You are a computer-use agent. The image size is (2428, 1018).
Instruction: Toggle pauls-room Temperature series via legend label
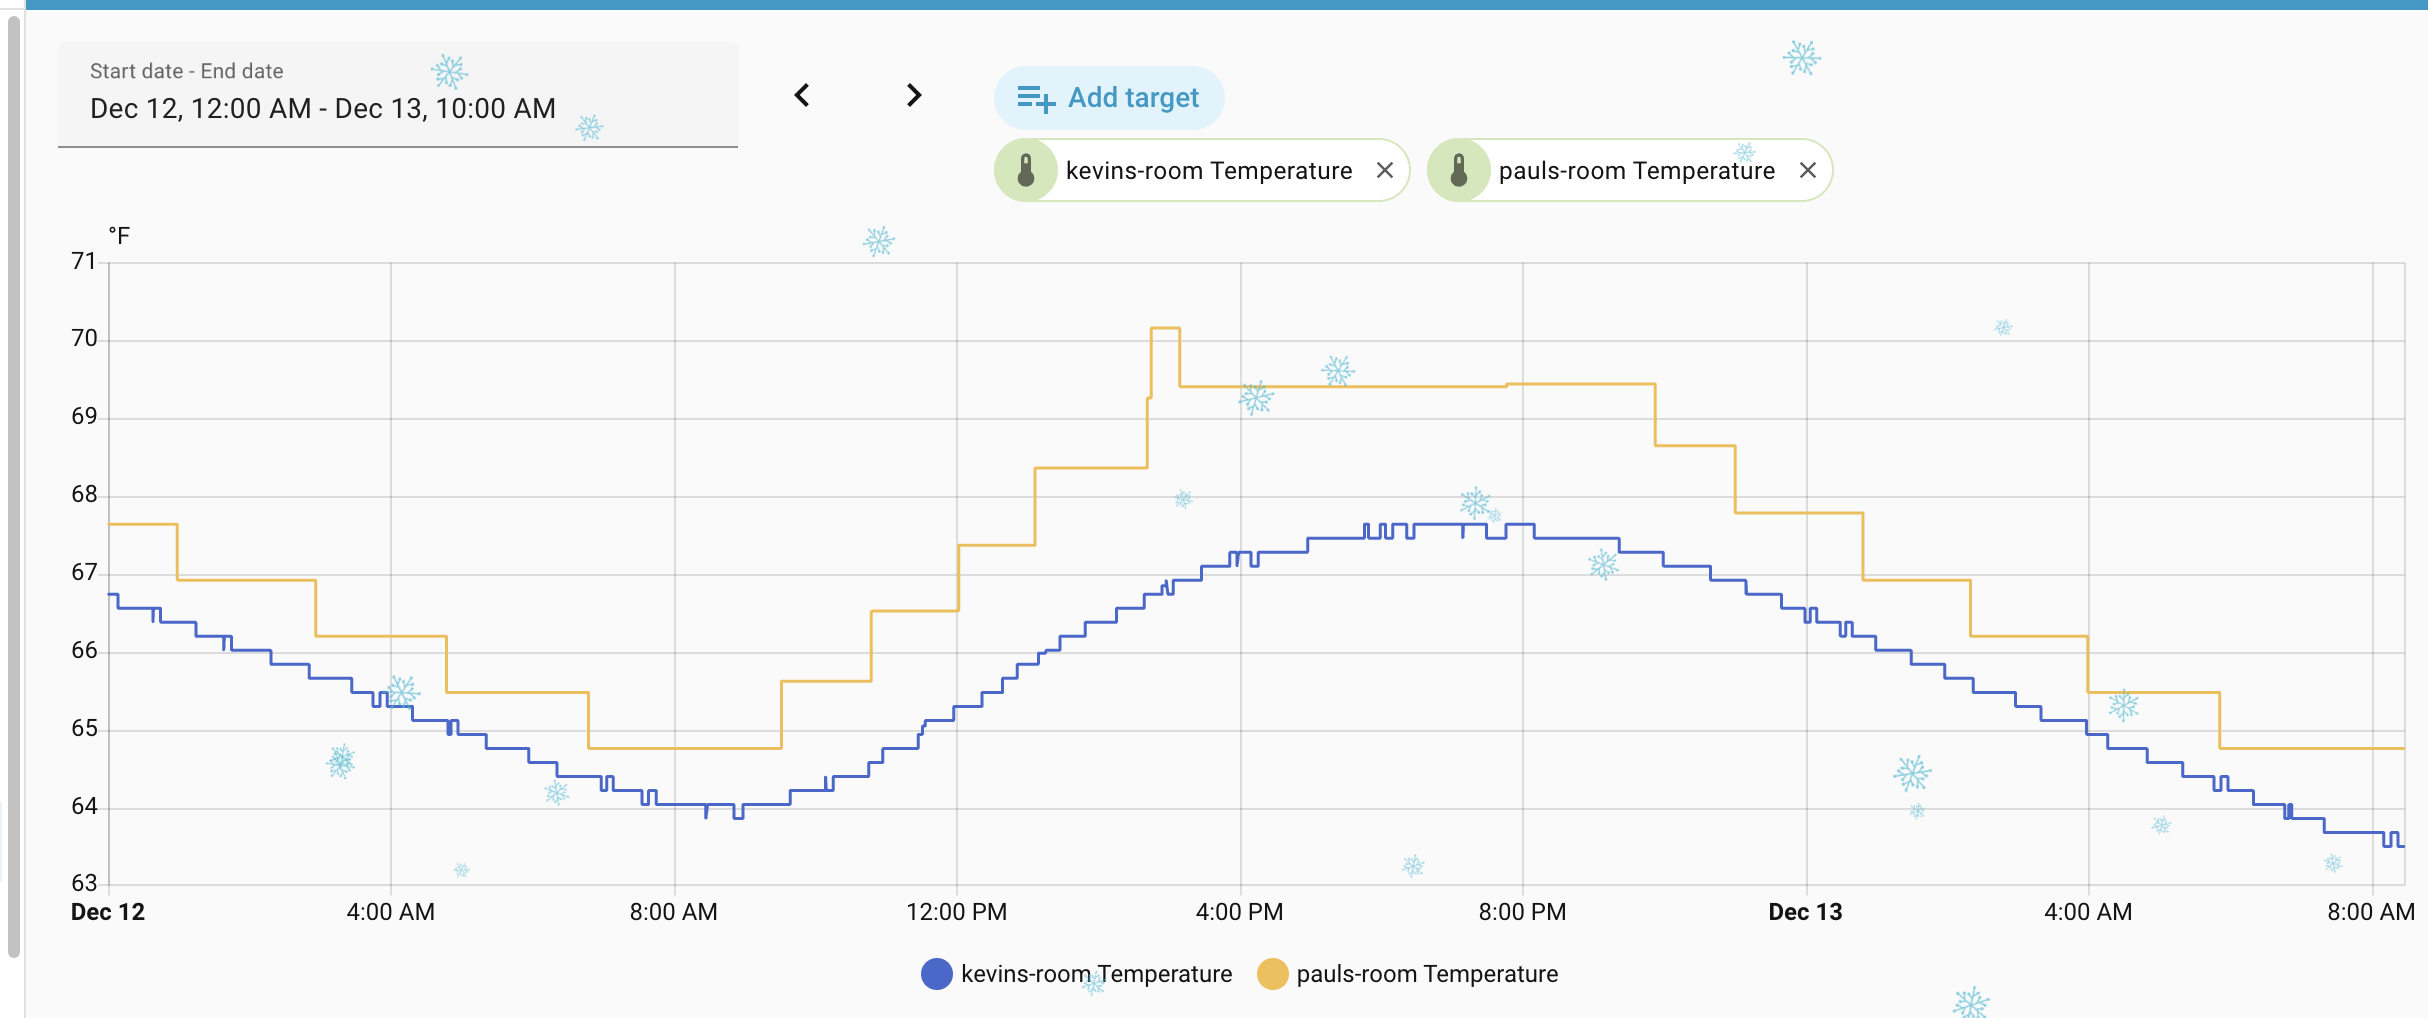[x=1427, y=974]
